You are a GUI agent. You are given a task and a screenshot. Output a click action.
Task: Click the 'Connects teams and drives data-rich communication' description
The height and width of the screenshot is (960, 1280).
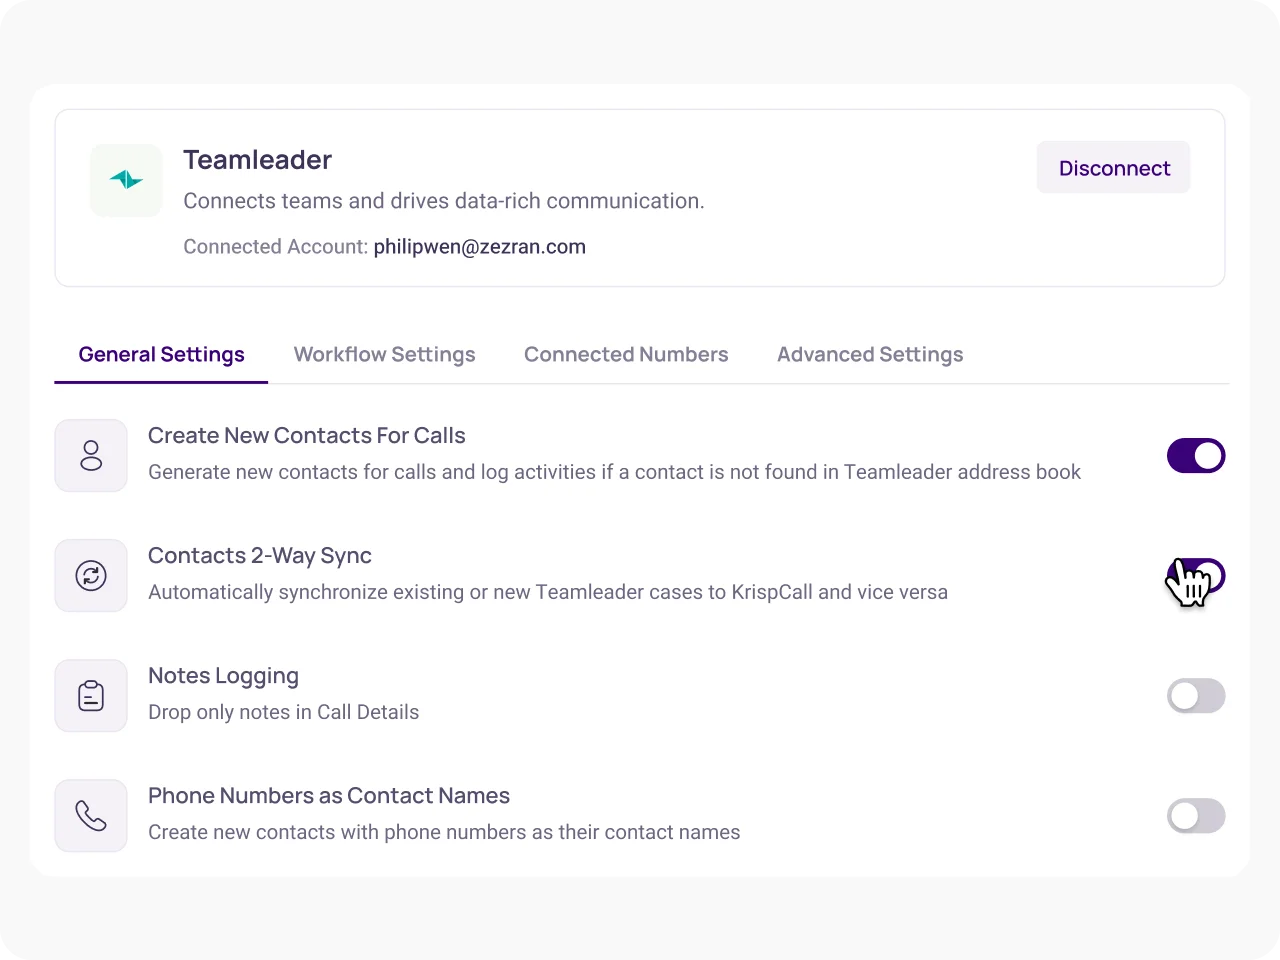point(444,201)
